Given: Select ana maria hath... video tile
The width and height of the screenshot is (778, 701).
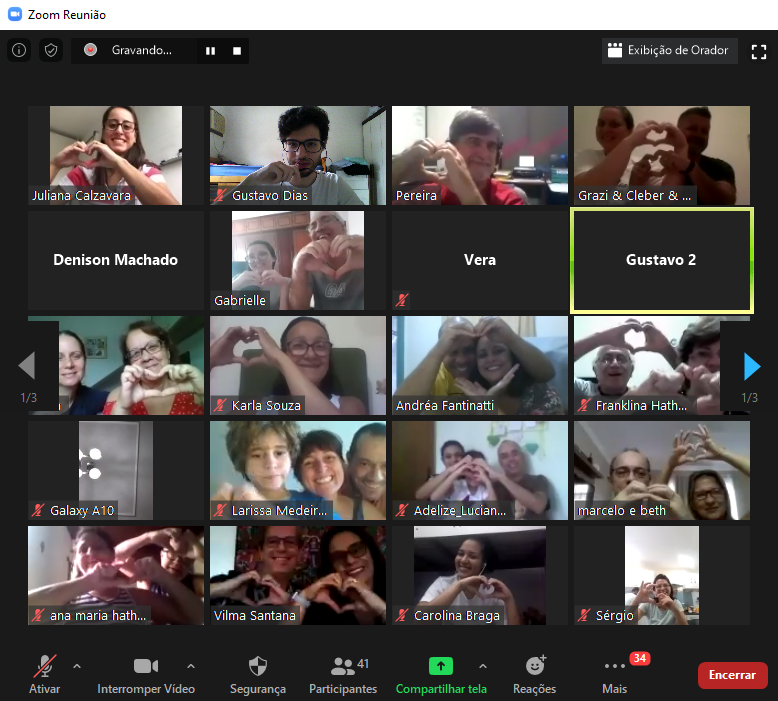Looking at the screenshot, I should click(116, 575).
